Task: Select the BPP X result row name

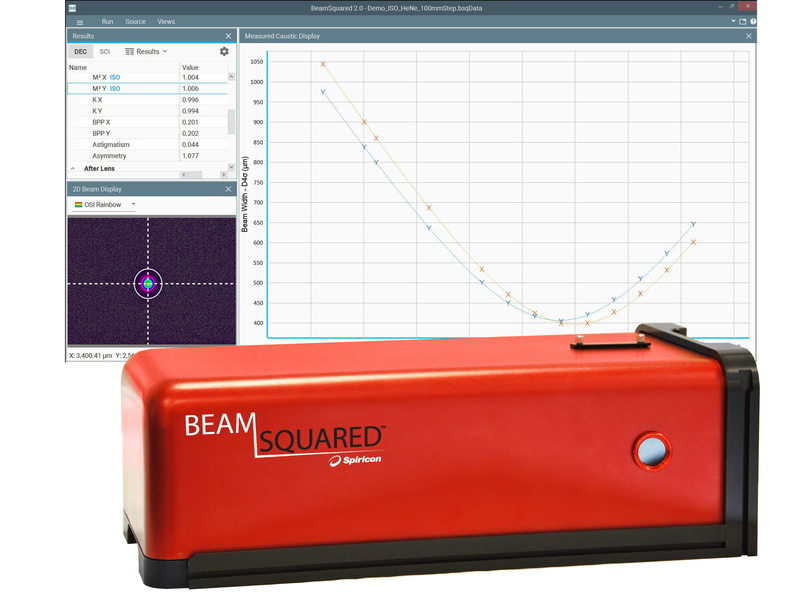Action: click(x=101, y=122)
